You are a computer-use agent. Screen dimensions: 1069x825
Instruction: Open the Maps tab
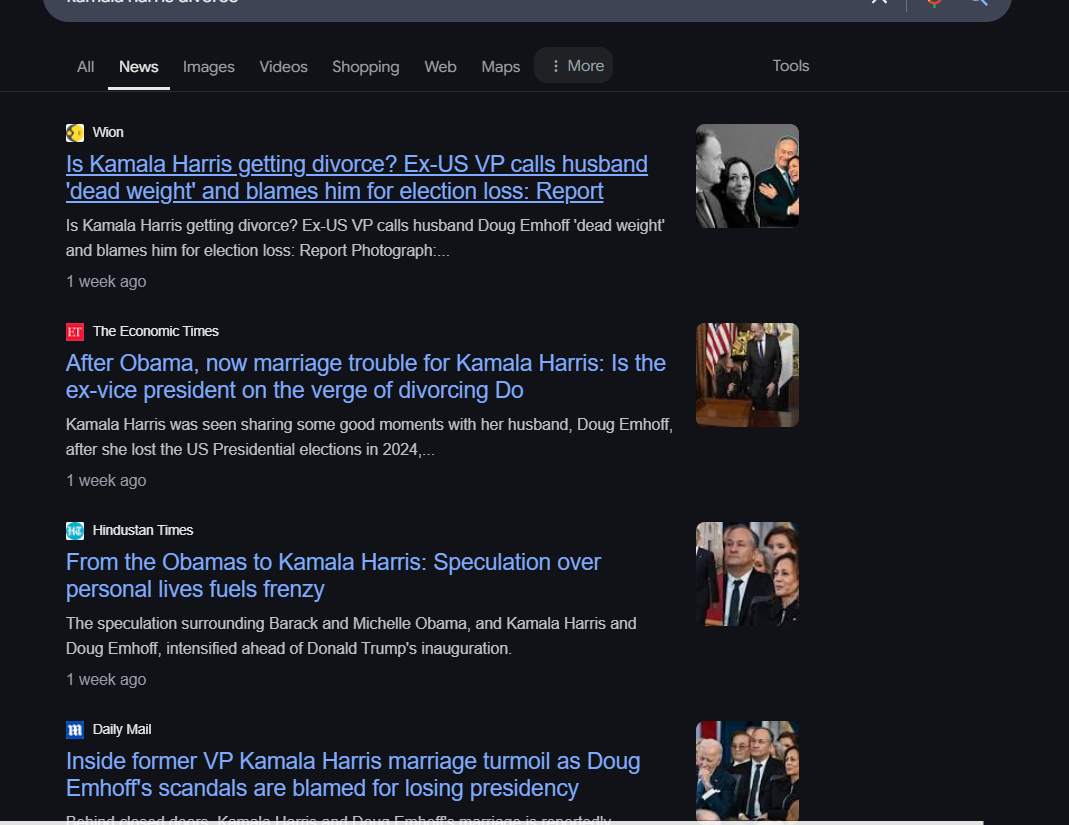click(501, 67)
